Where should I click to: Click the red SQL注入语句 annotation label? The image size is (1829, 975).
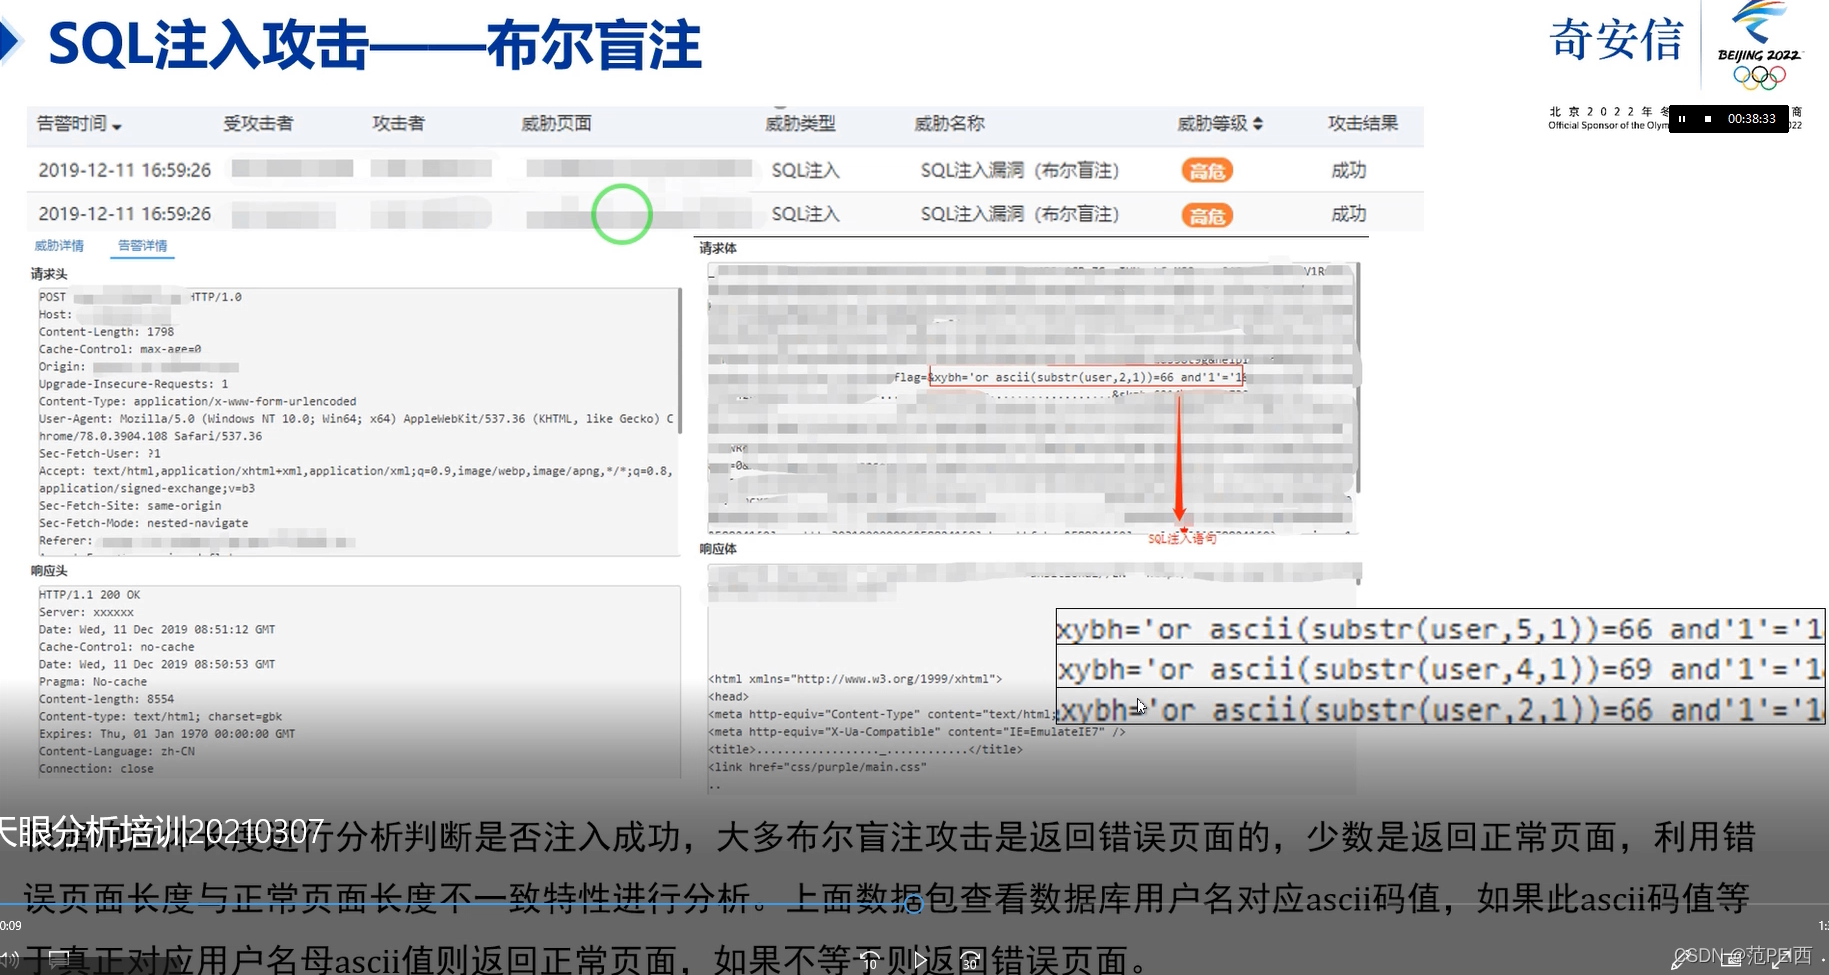coord(1182,538)
